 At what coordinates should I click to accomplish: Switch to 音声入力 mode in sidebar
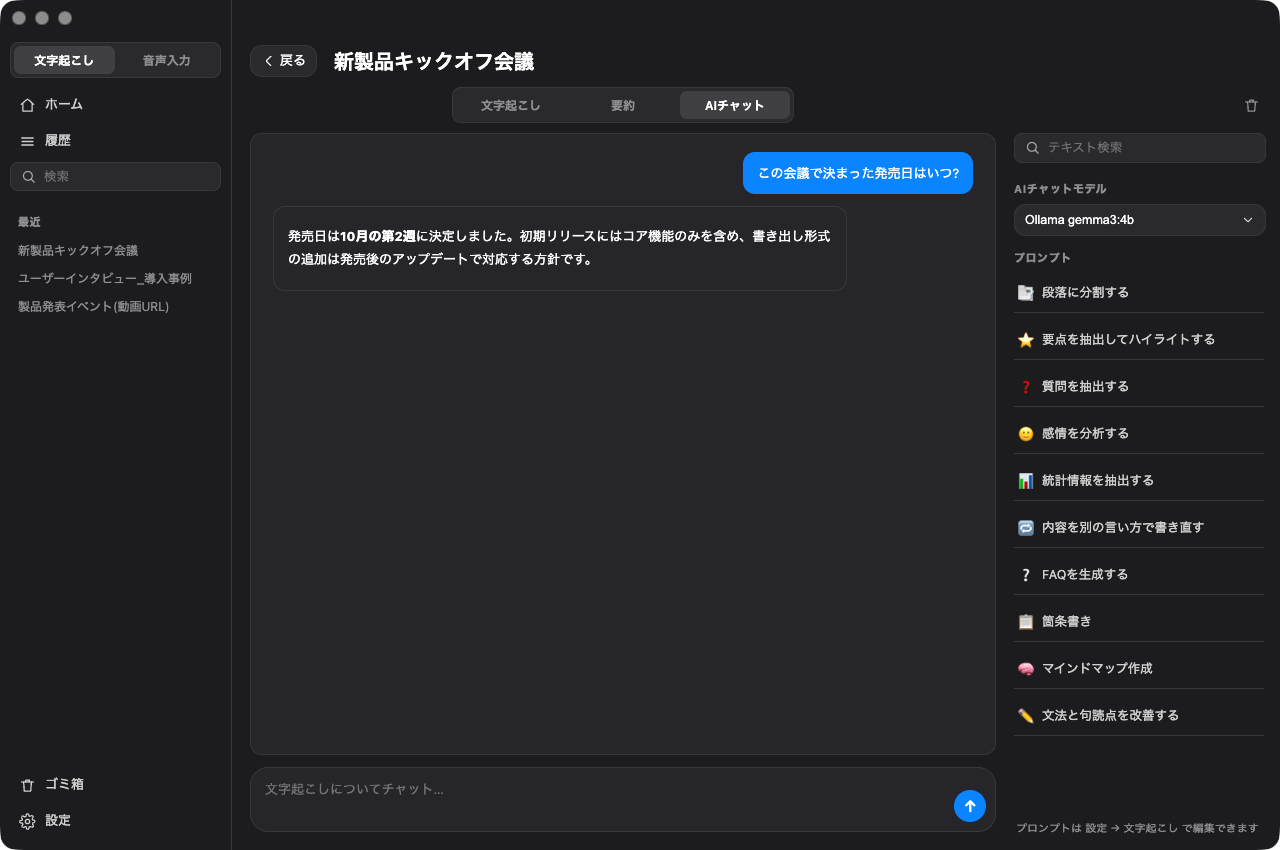[166, 60]
